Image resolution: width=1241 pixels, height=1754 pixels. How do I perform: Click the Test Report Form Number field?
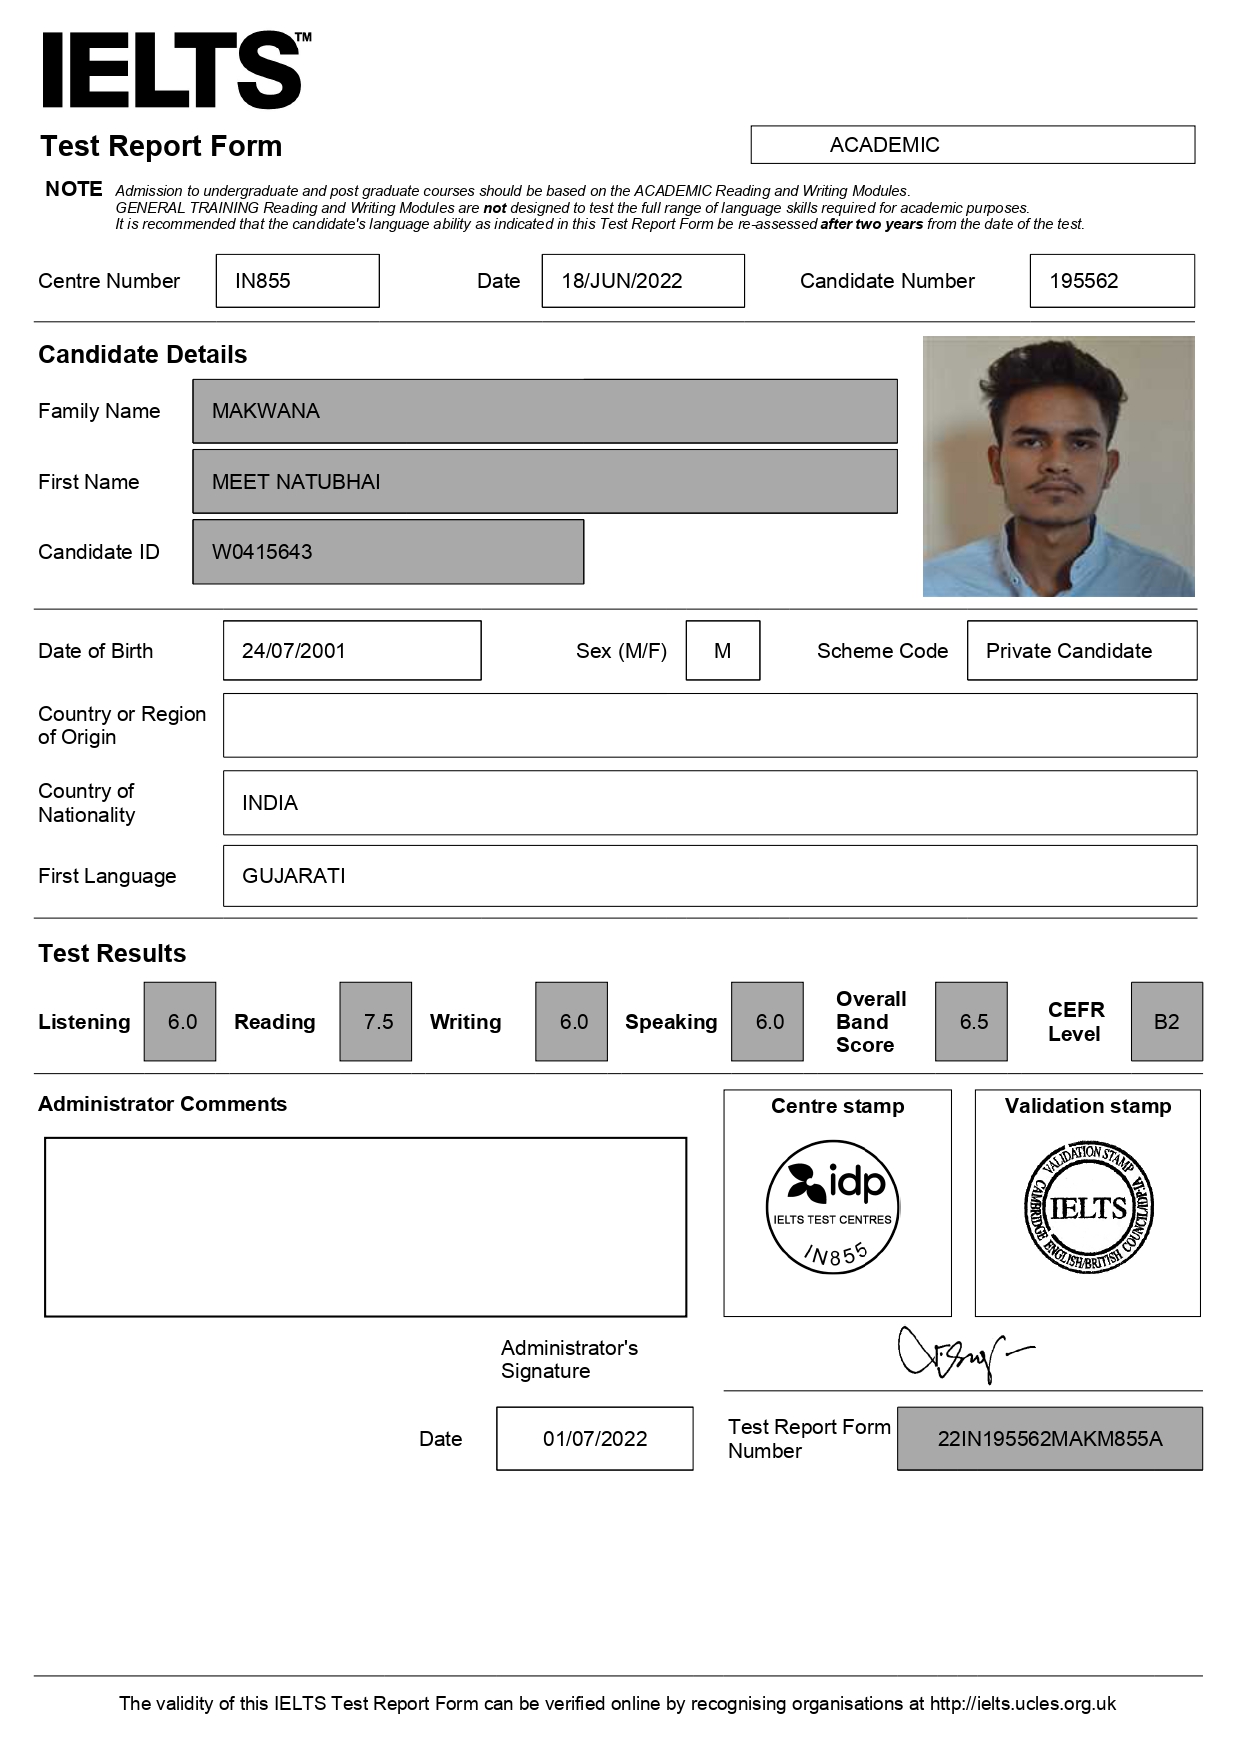(x=1049, y=1439)
